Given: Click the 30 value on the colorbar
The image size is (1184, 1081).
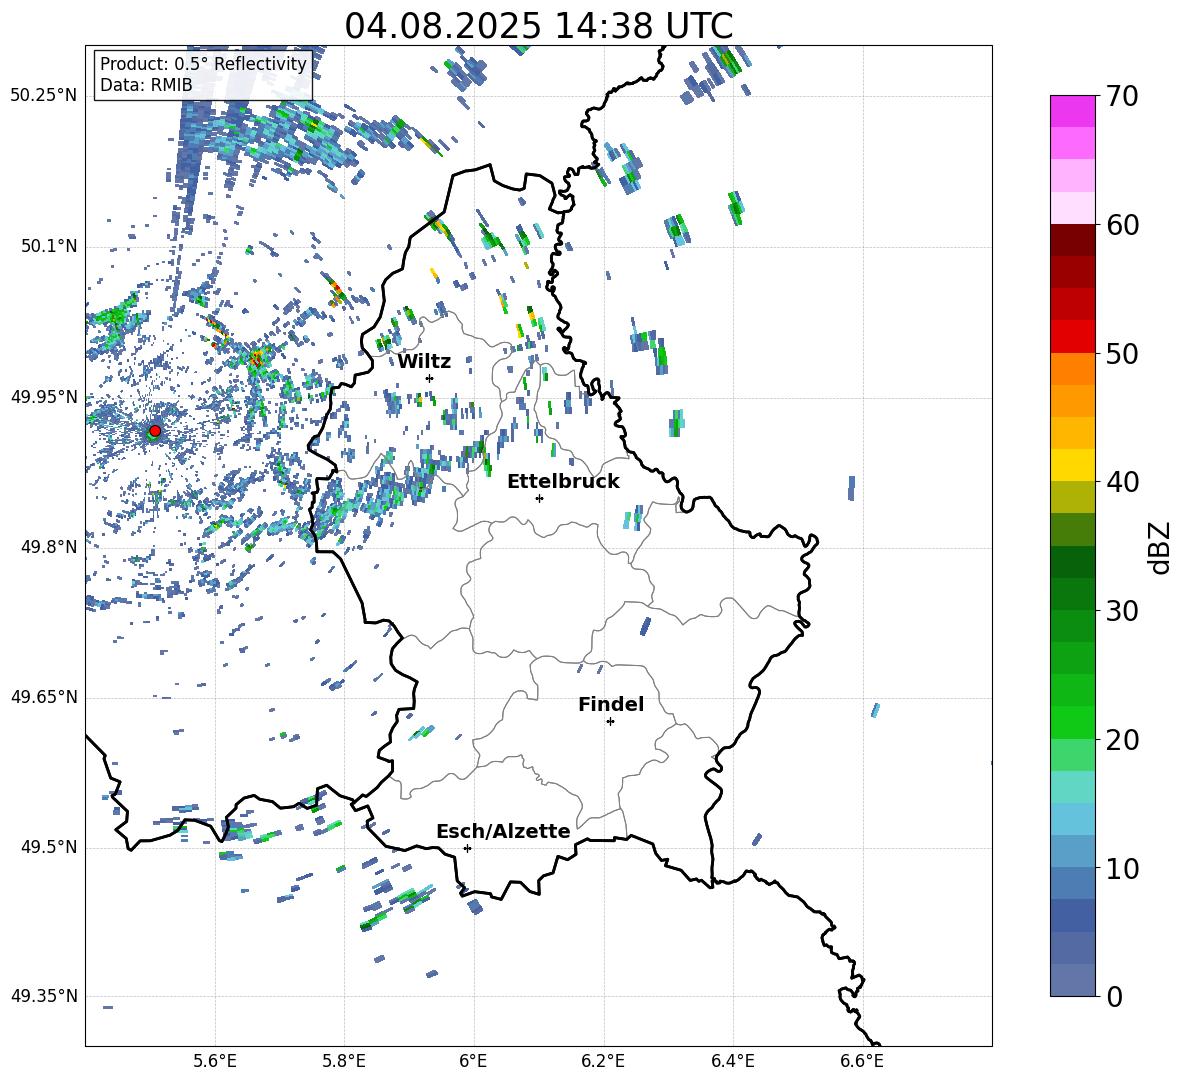Looking at the screenshot, I should point(1122,611).
